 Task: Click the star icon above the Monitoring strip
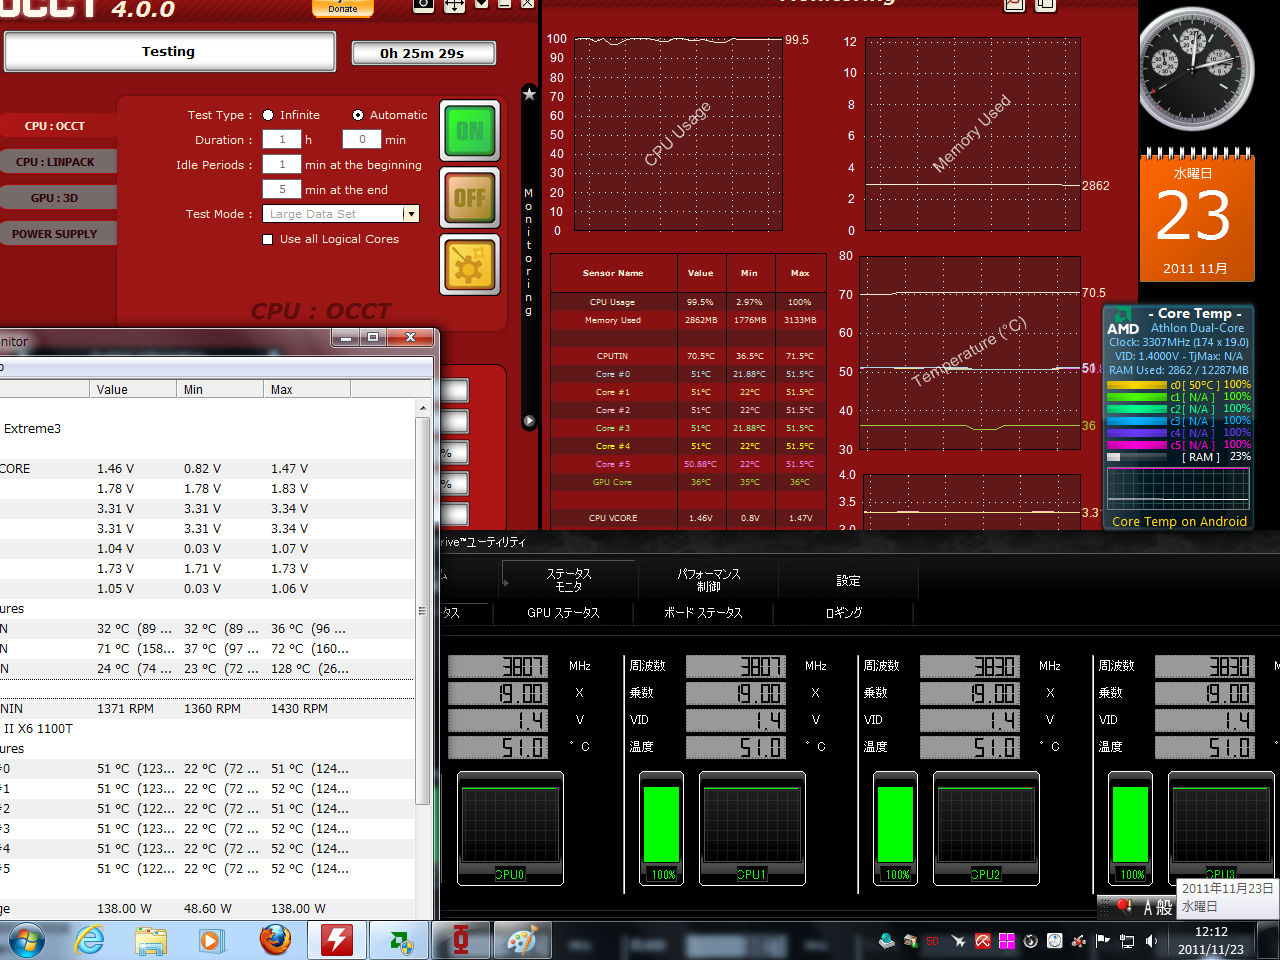[x=529, y=94]
